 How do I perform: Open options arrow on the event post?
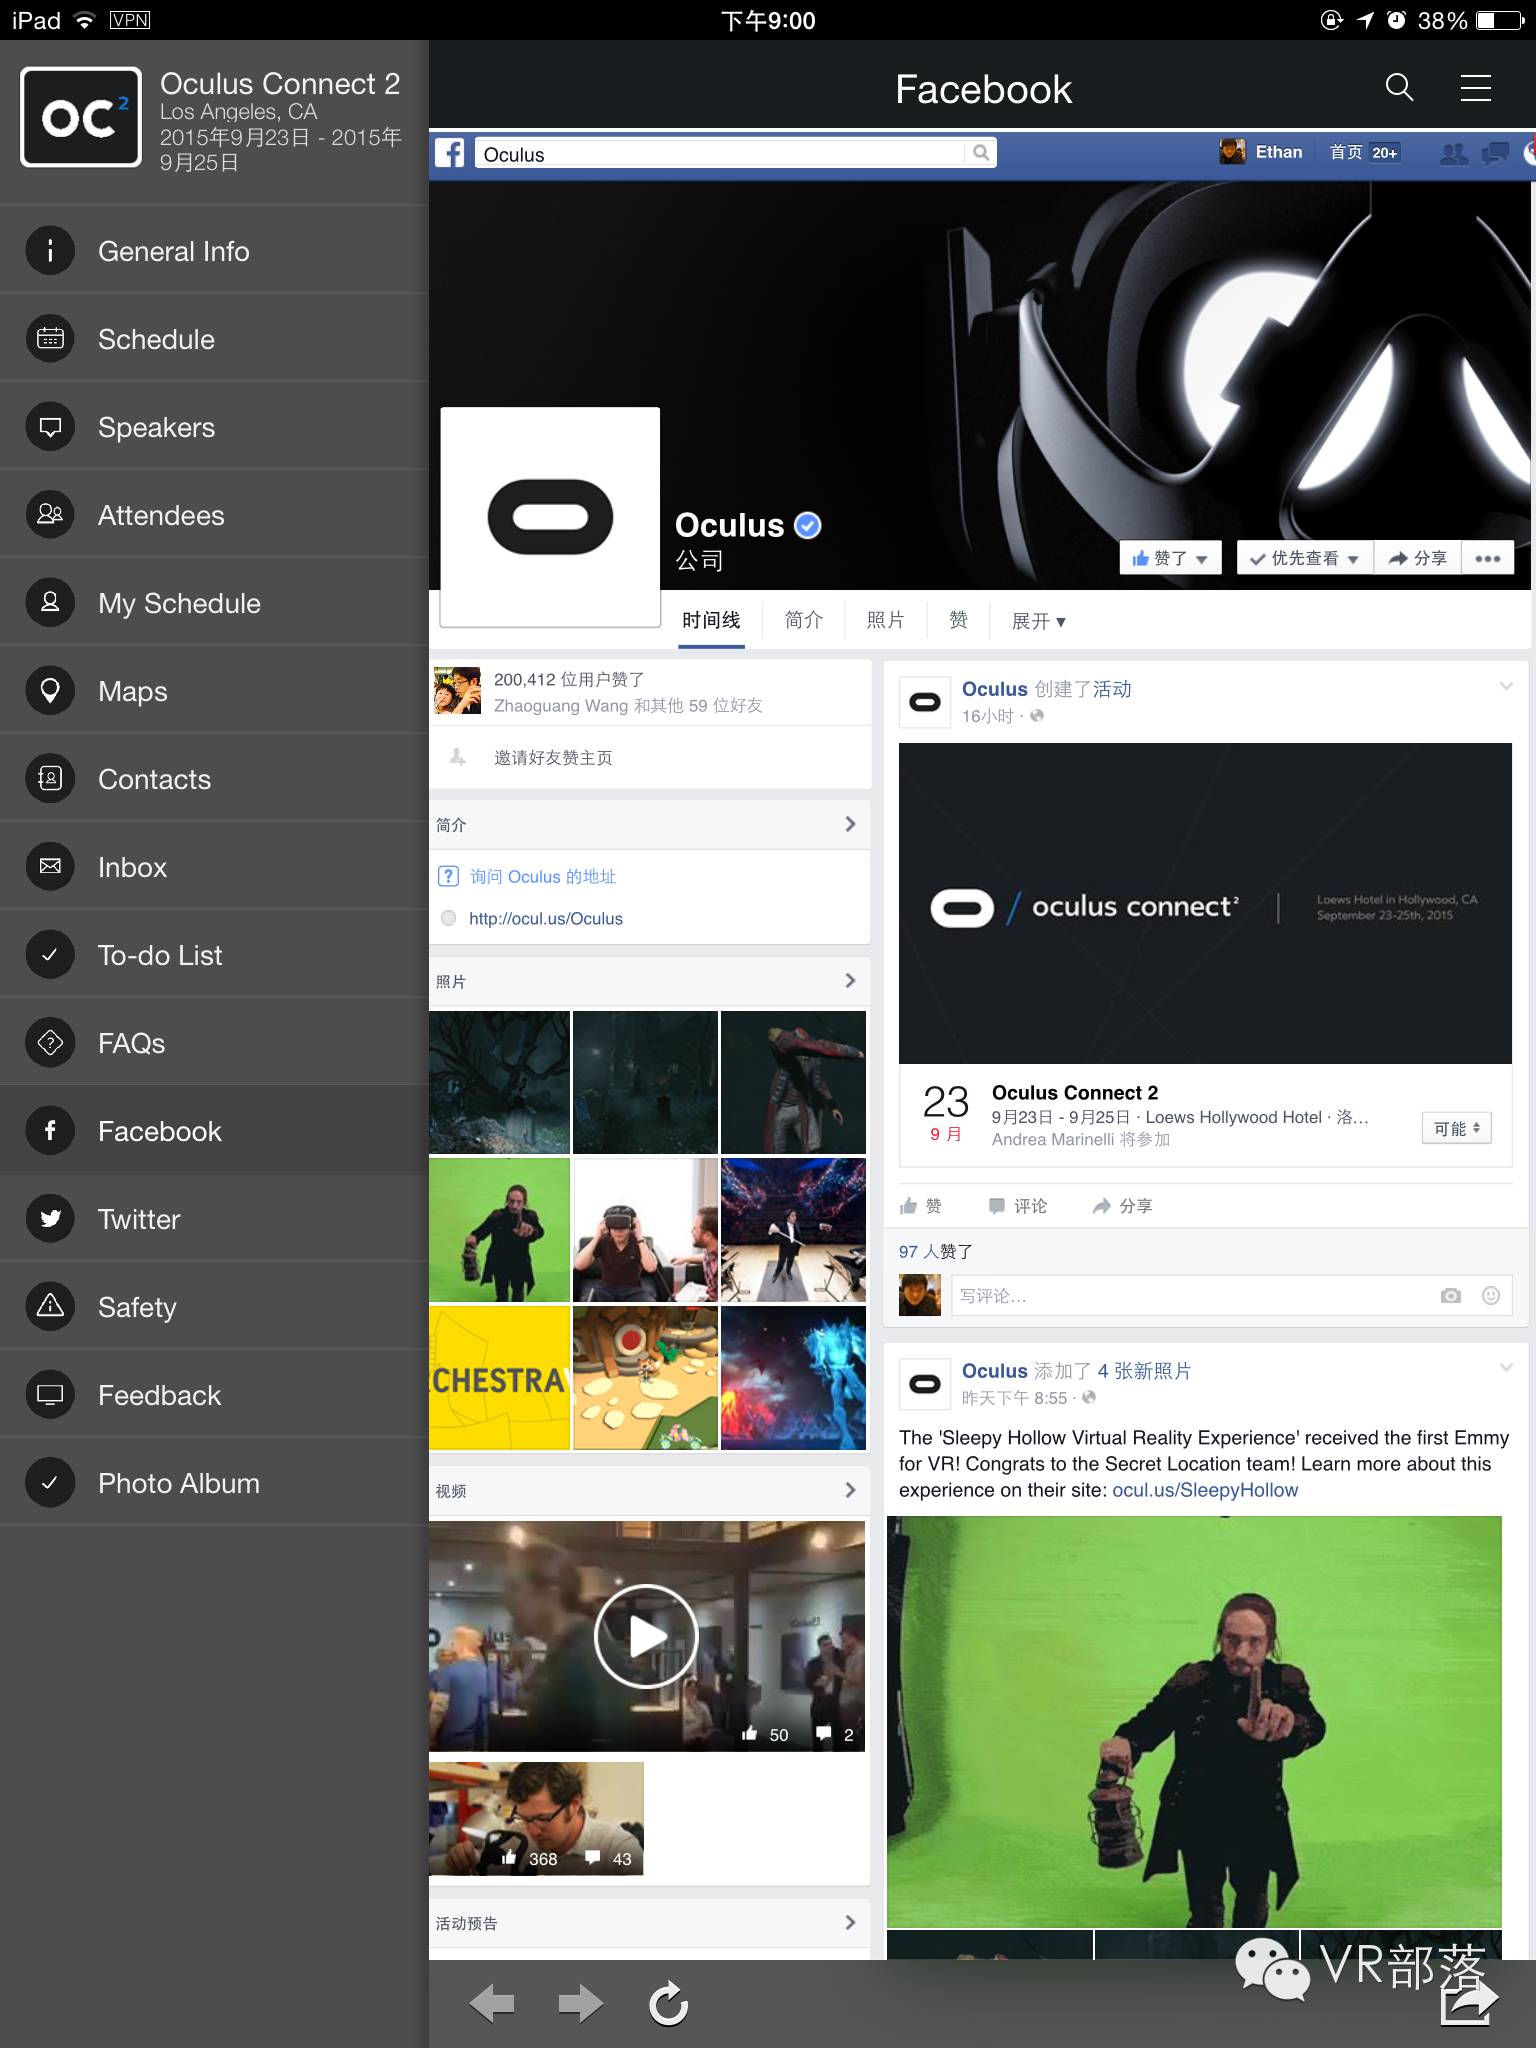click(1505, 686)
